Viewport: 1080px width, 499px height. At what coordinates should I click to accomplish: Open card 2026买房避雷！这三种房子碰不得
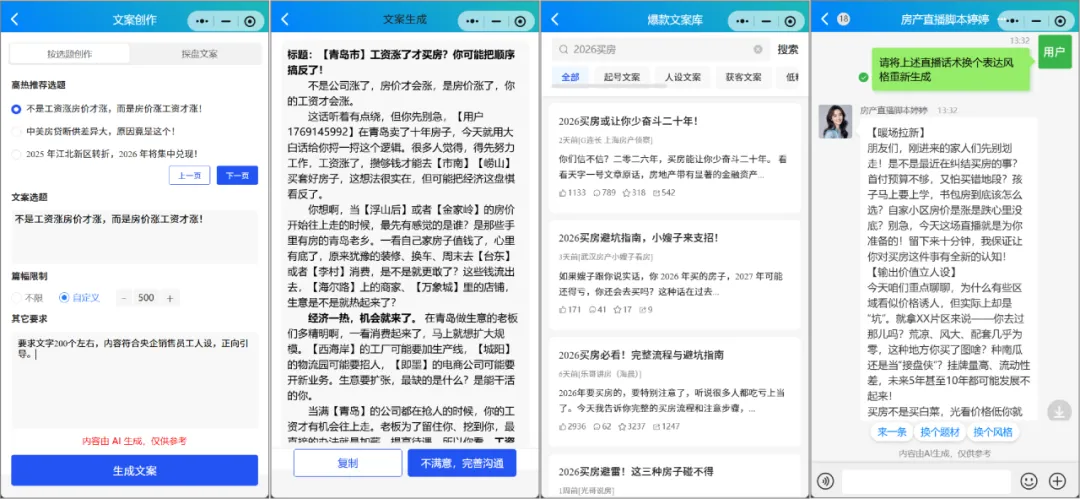tap(676, 476)
